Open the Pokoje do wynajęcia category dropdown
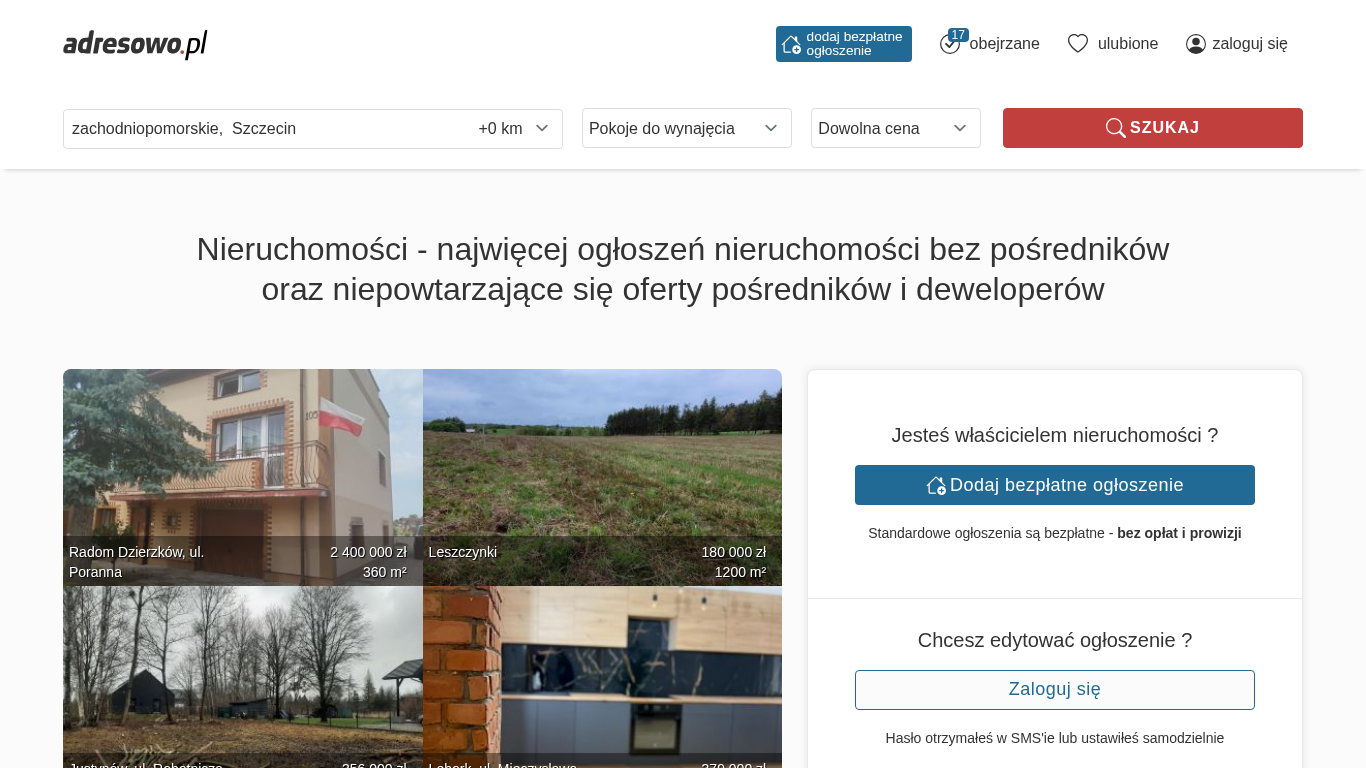1366x768 pixels. (686, 128)
